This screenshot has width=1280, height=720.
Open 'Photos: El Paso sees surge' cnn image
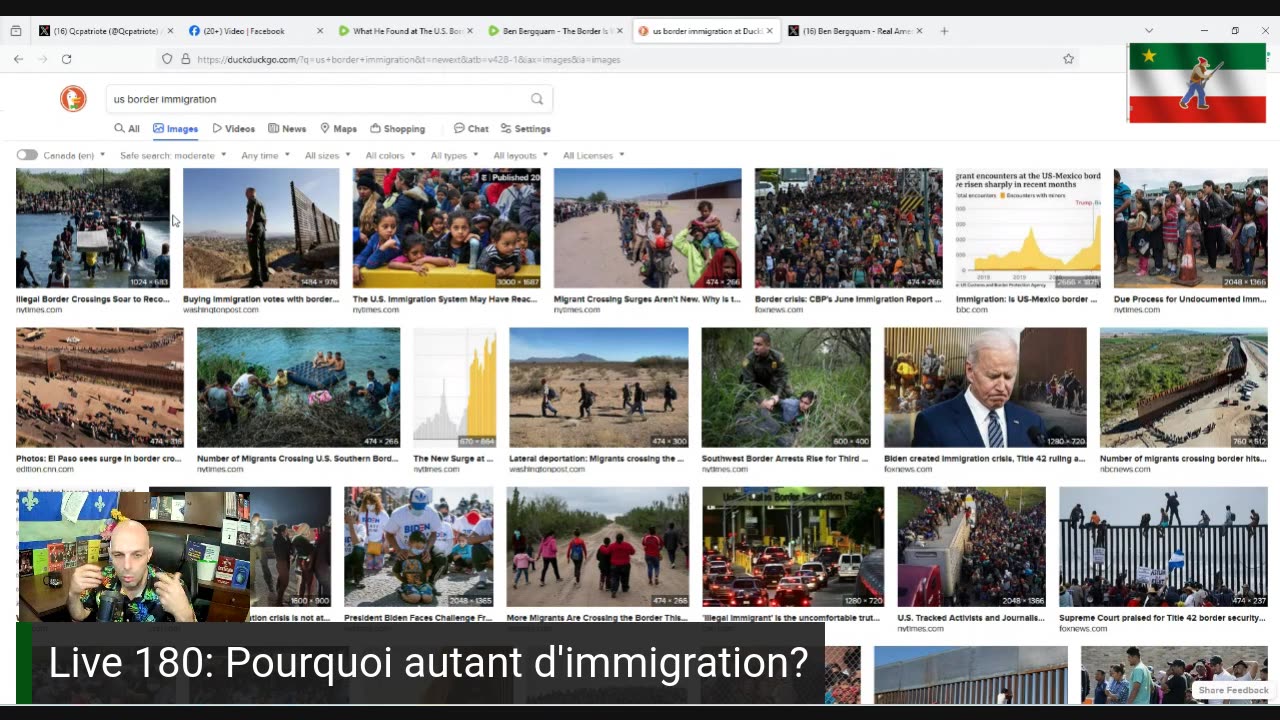tap(100, 387)
